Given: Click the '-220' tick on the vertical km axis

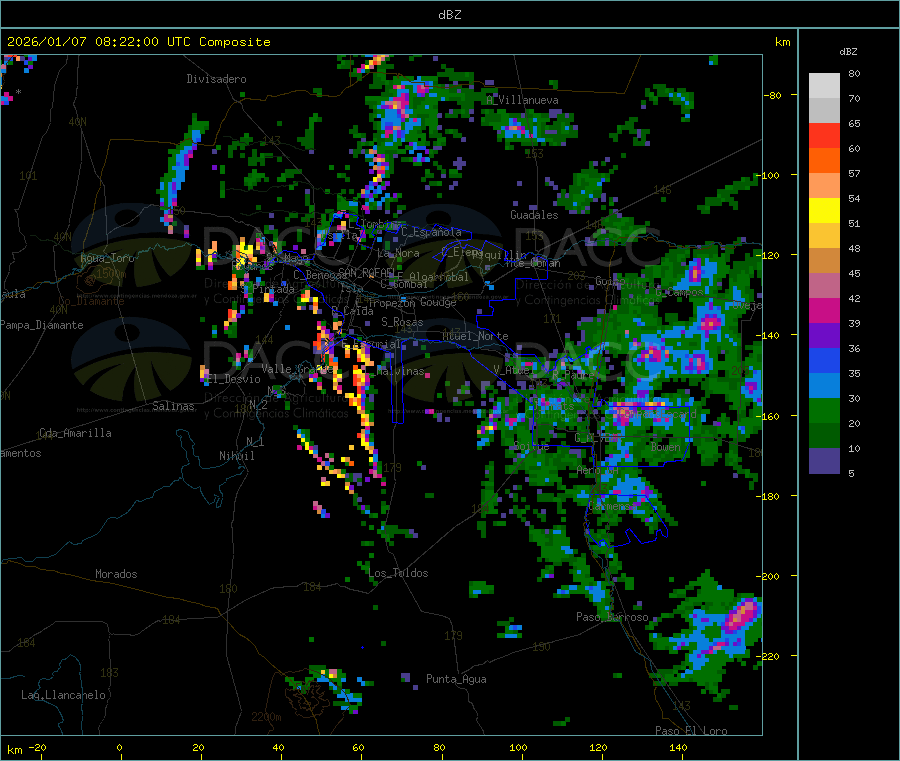Looking at the screenshot, I should pos(768,657).
